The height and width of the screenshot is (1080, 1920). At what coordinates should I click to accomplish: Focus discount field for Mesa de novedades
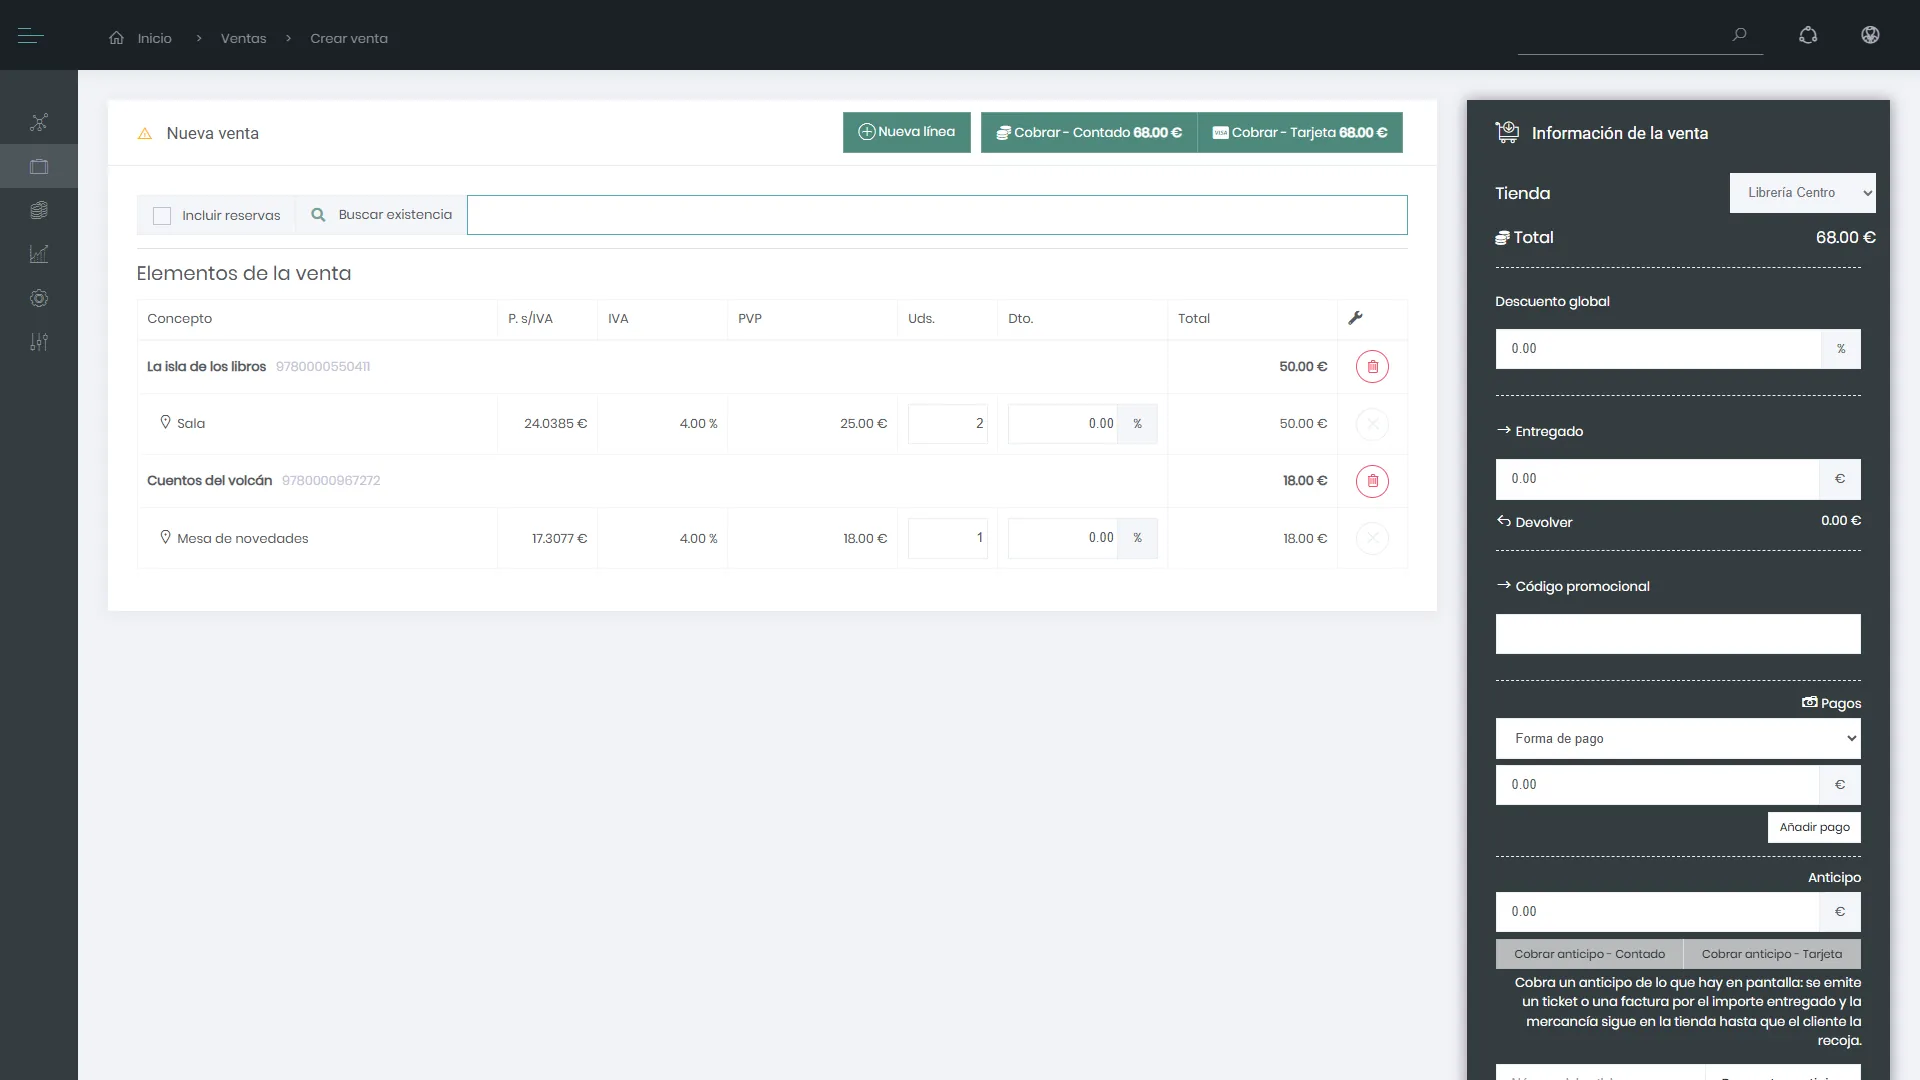[1063, 538]
